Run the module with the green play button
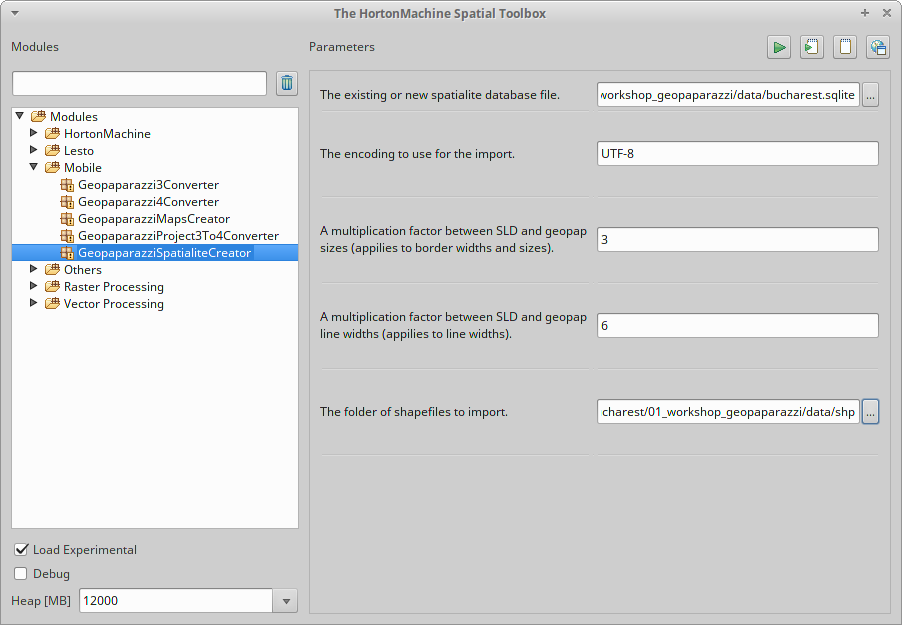This screenshot has width=902, height=625. (779, 47)
